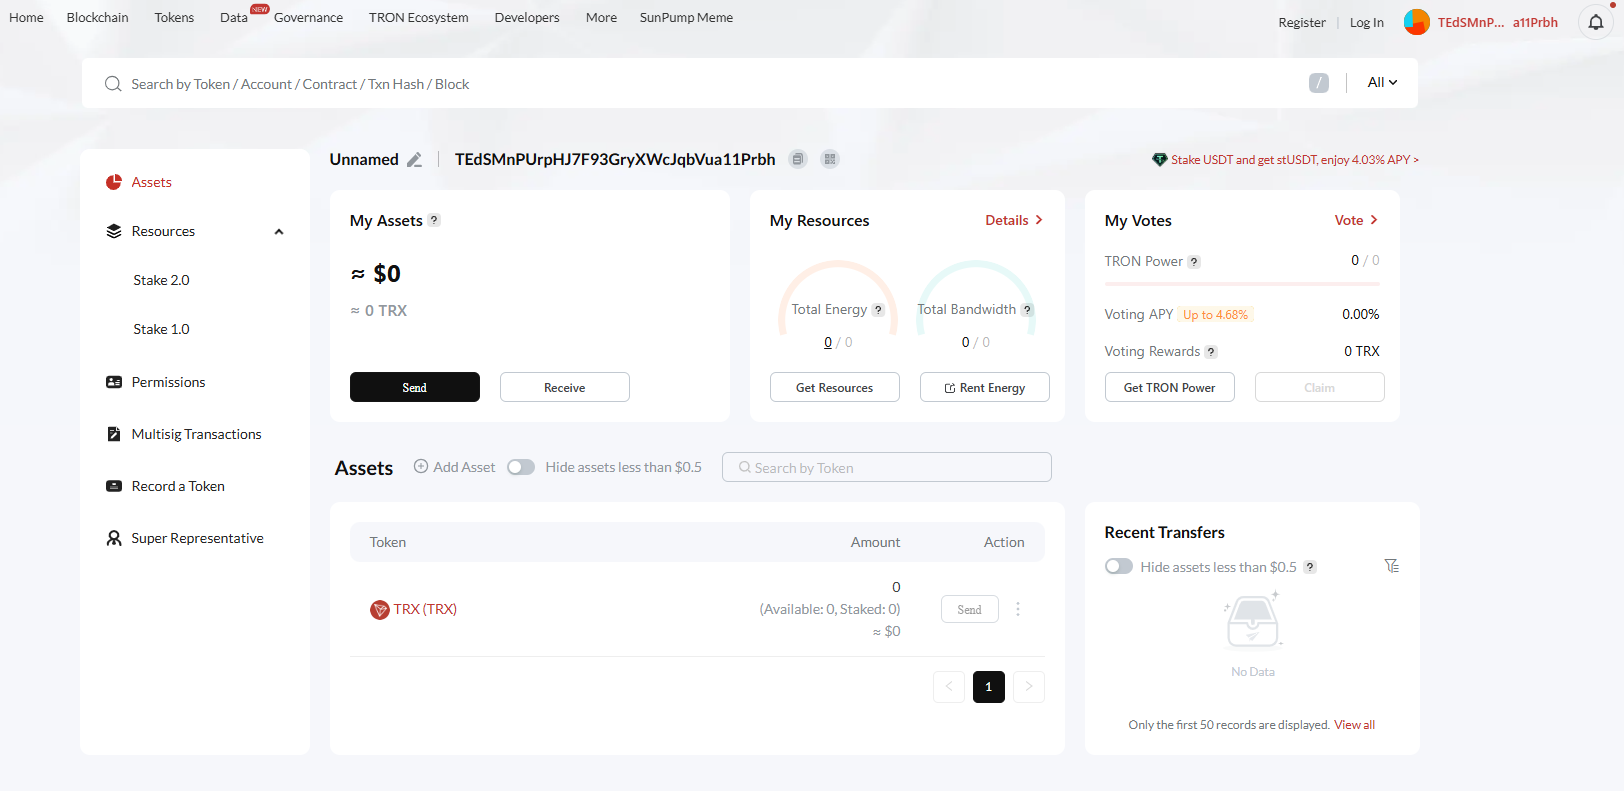Open SunPump Meme page
The width and height of the screenshot is (1624, 791).
point(686,18)
